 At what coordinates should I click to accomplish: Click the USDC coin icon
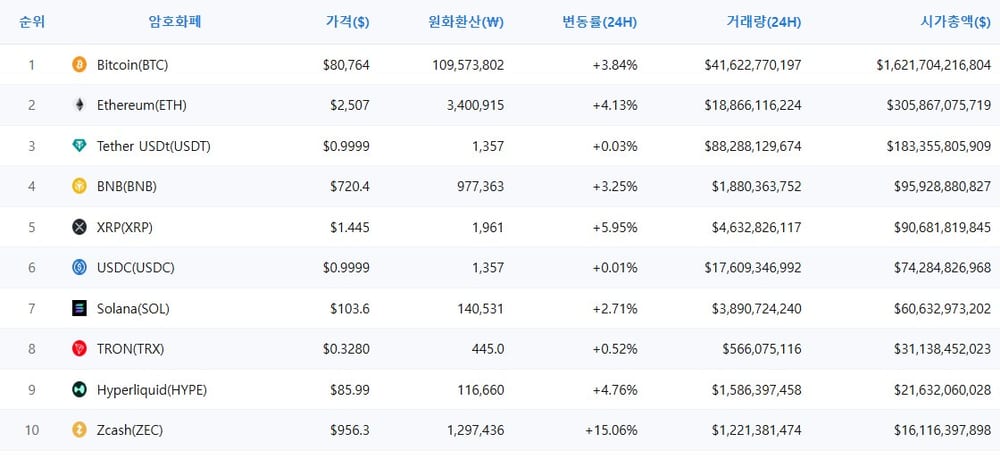pyautogui.click(x=79, y=268)
